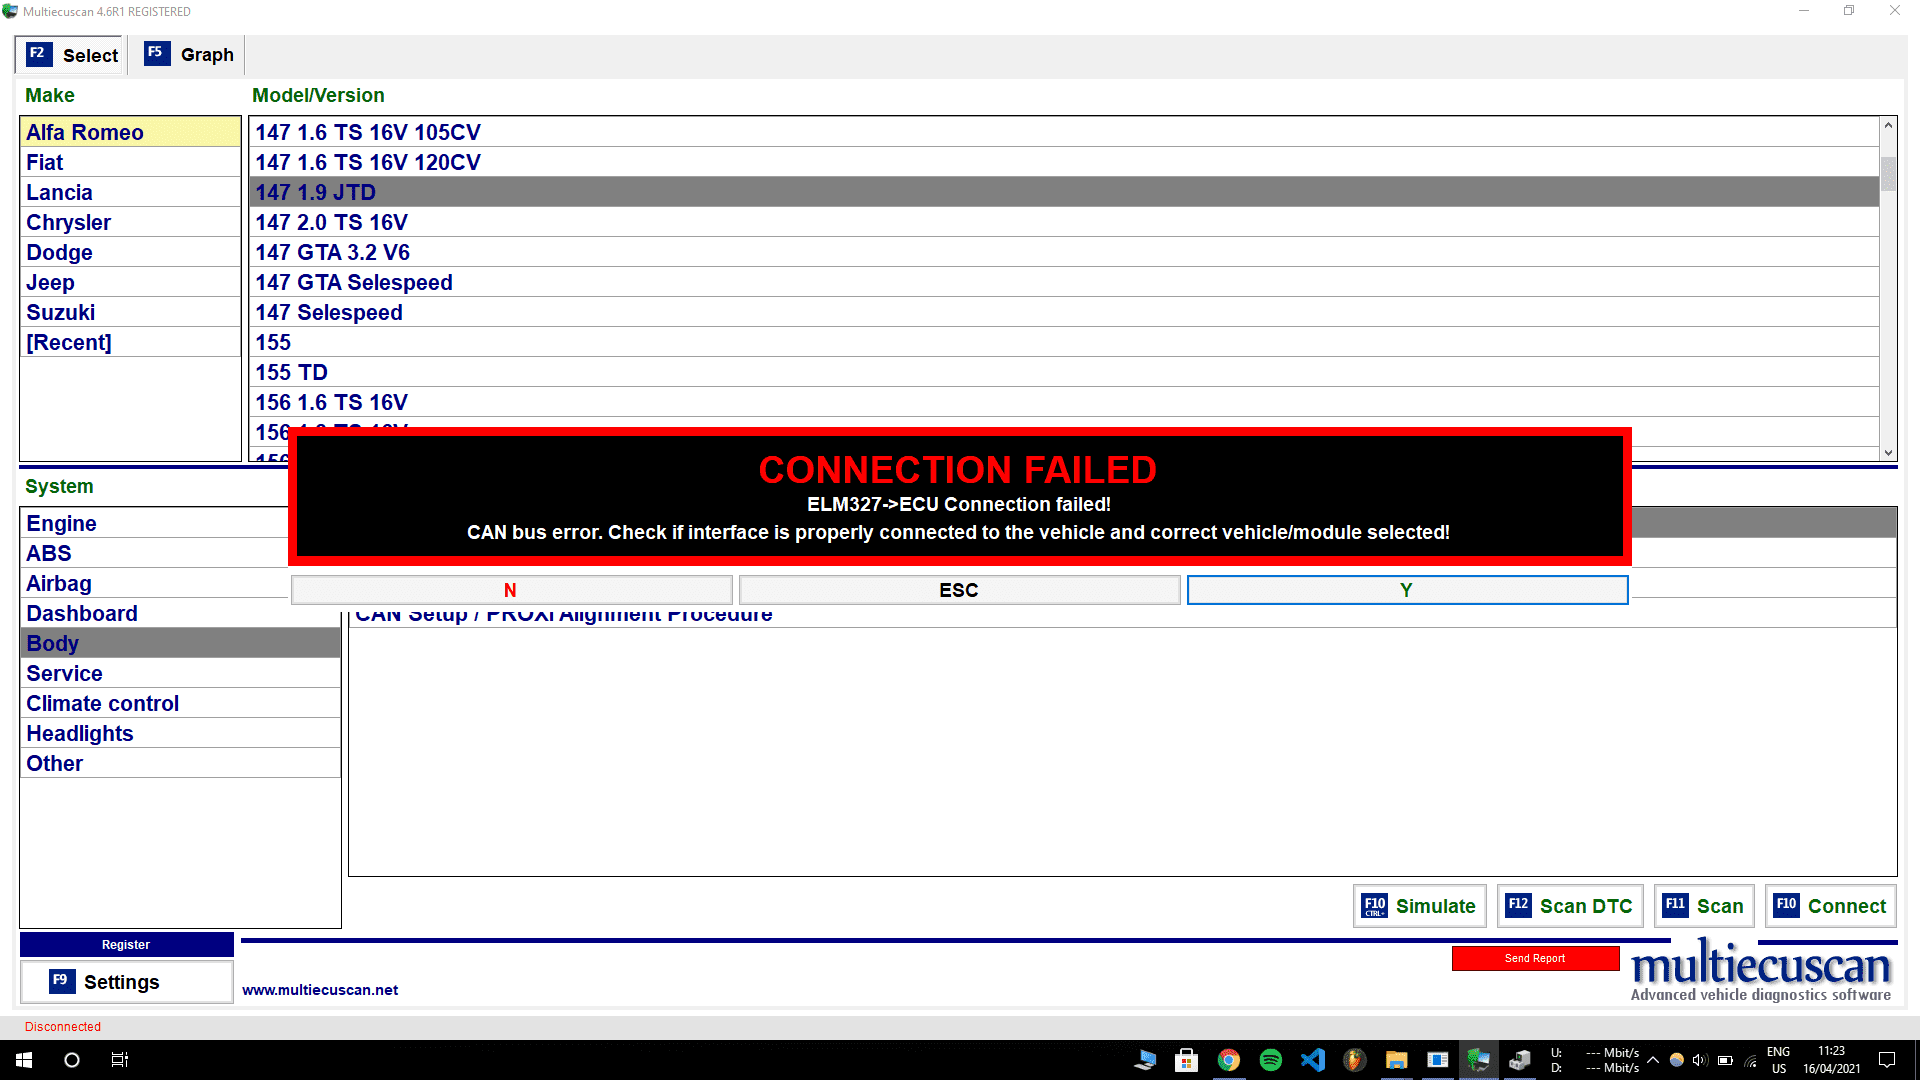1920x1080 pixels.
Task: Select Alfa Romeo make
Action: pos(130,132)
